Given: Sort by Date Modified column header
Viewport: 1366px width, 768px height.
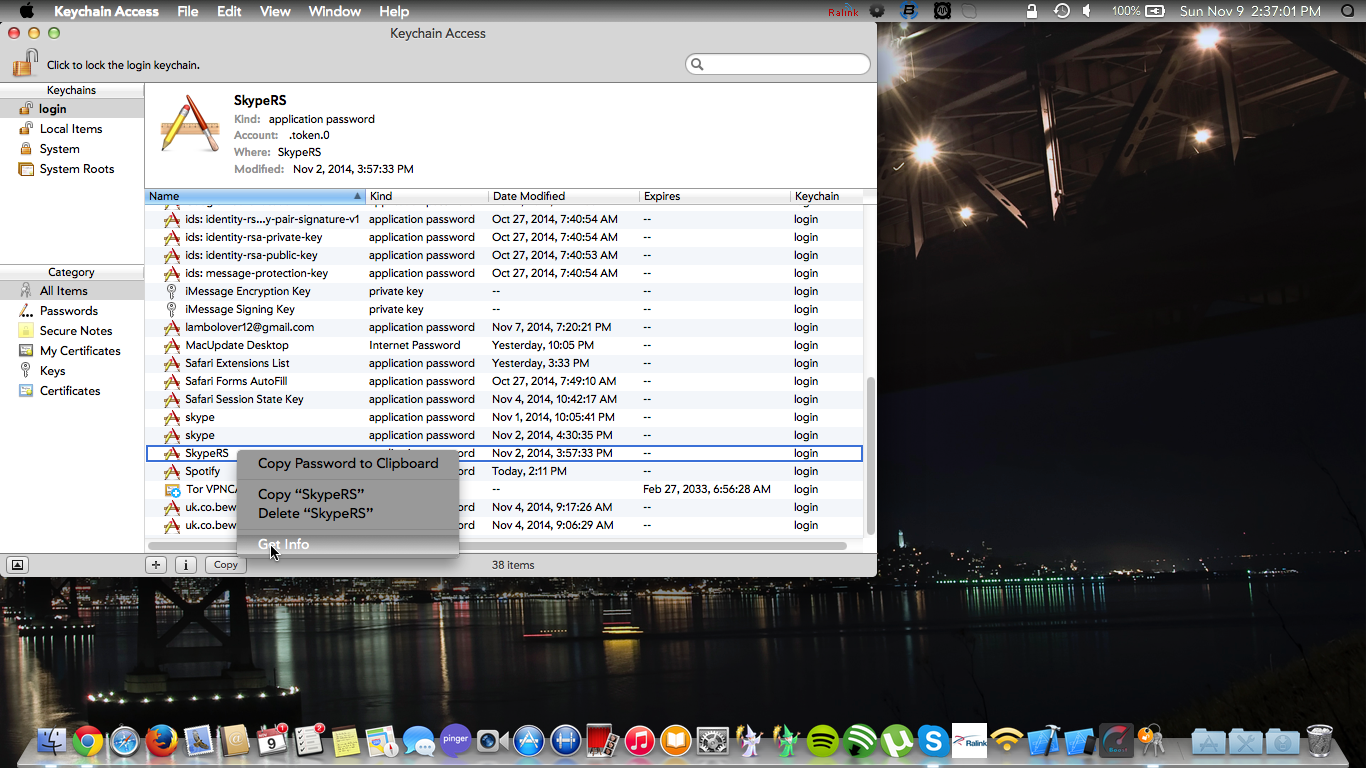Looking at the screenshot, I should tap(564, 196).
